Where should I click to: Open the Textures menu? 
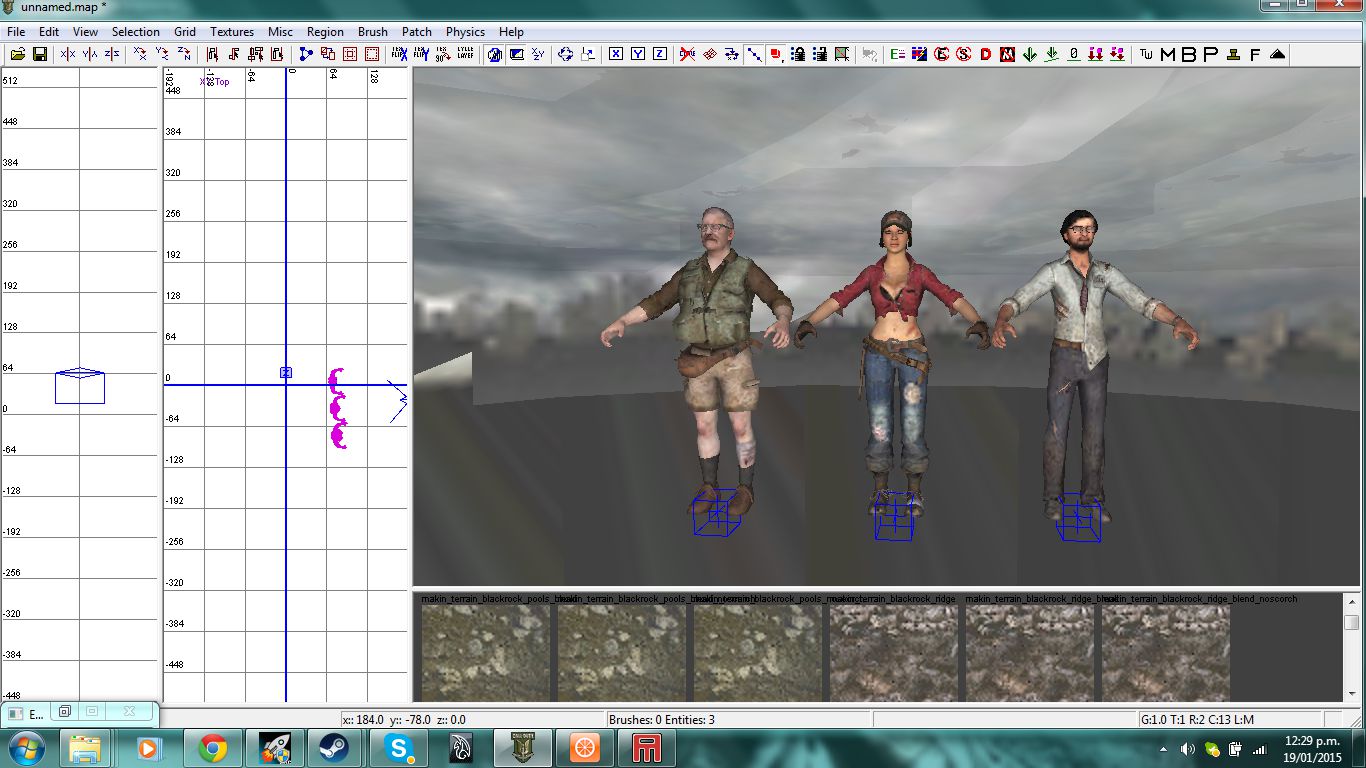tap(232, 32)
